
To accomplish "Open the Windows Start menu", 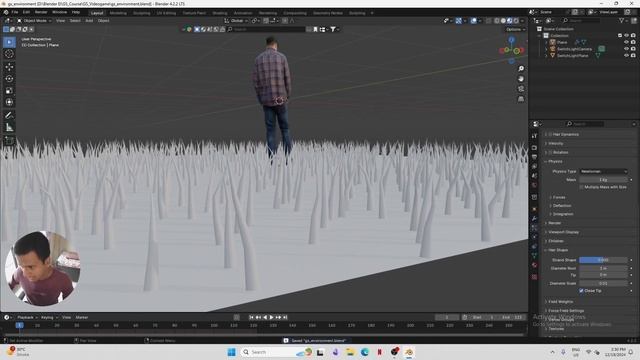I will coord(231,352).
